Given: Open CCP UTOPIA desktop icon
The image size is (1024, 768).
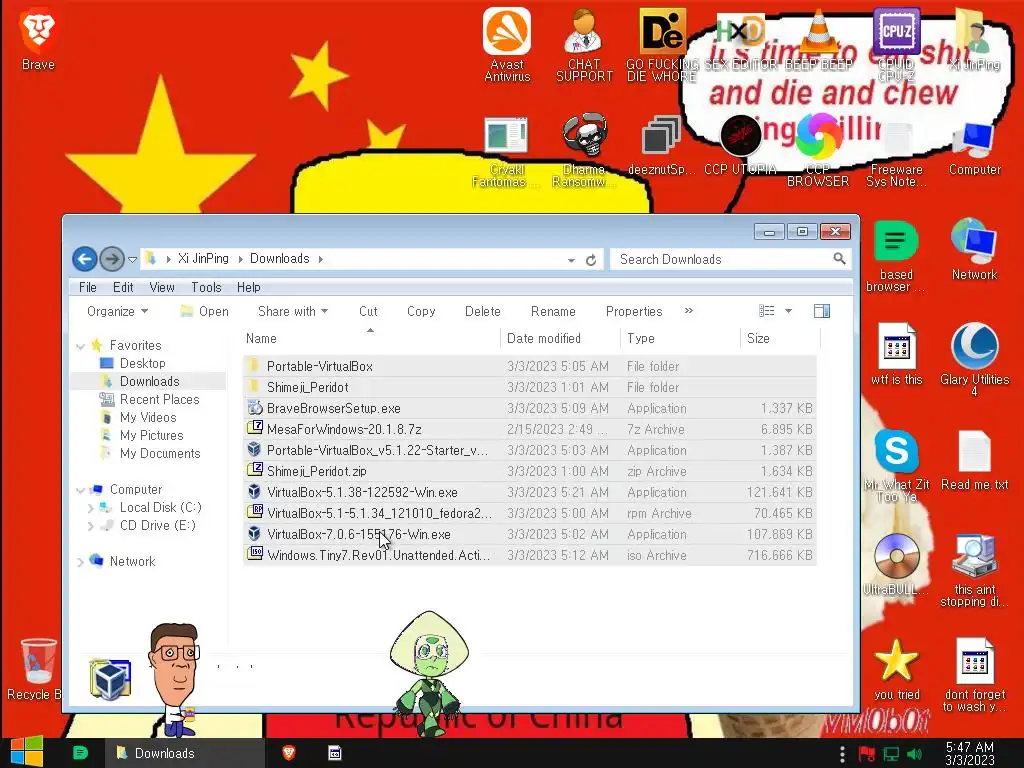Looking at the screenshot, I should coord(740,145).
